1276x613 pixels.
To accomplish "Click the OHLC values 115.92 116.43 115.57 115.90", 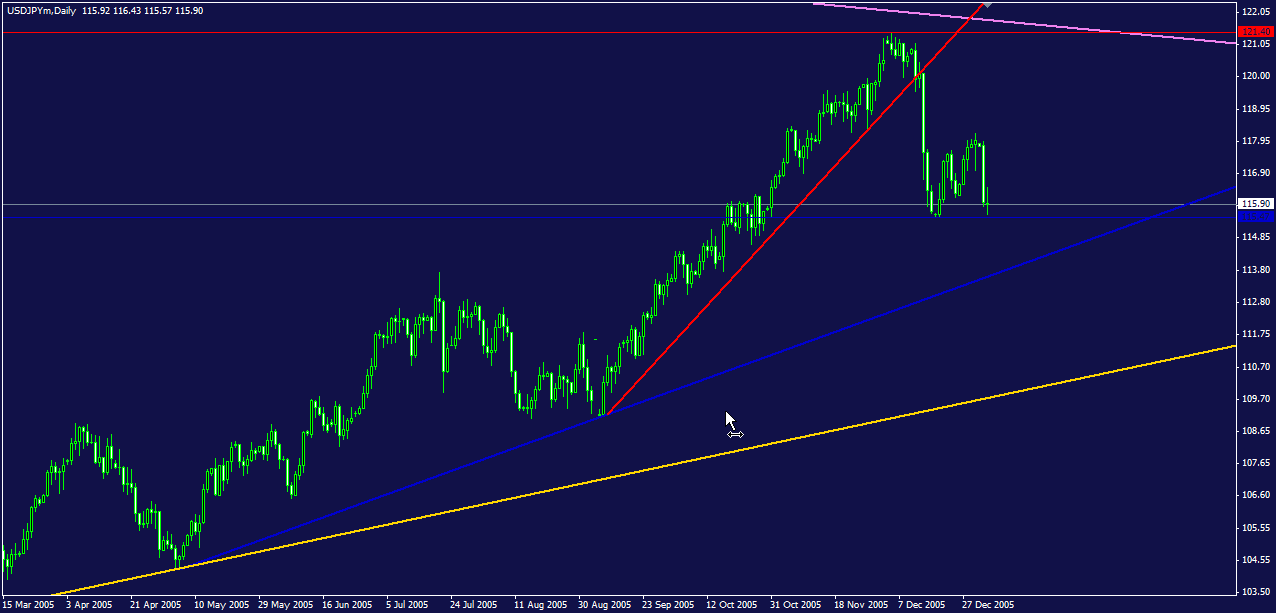I will coord(143,11).
